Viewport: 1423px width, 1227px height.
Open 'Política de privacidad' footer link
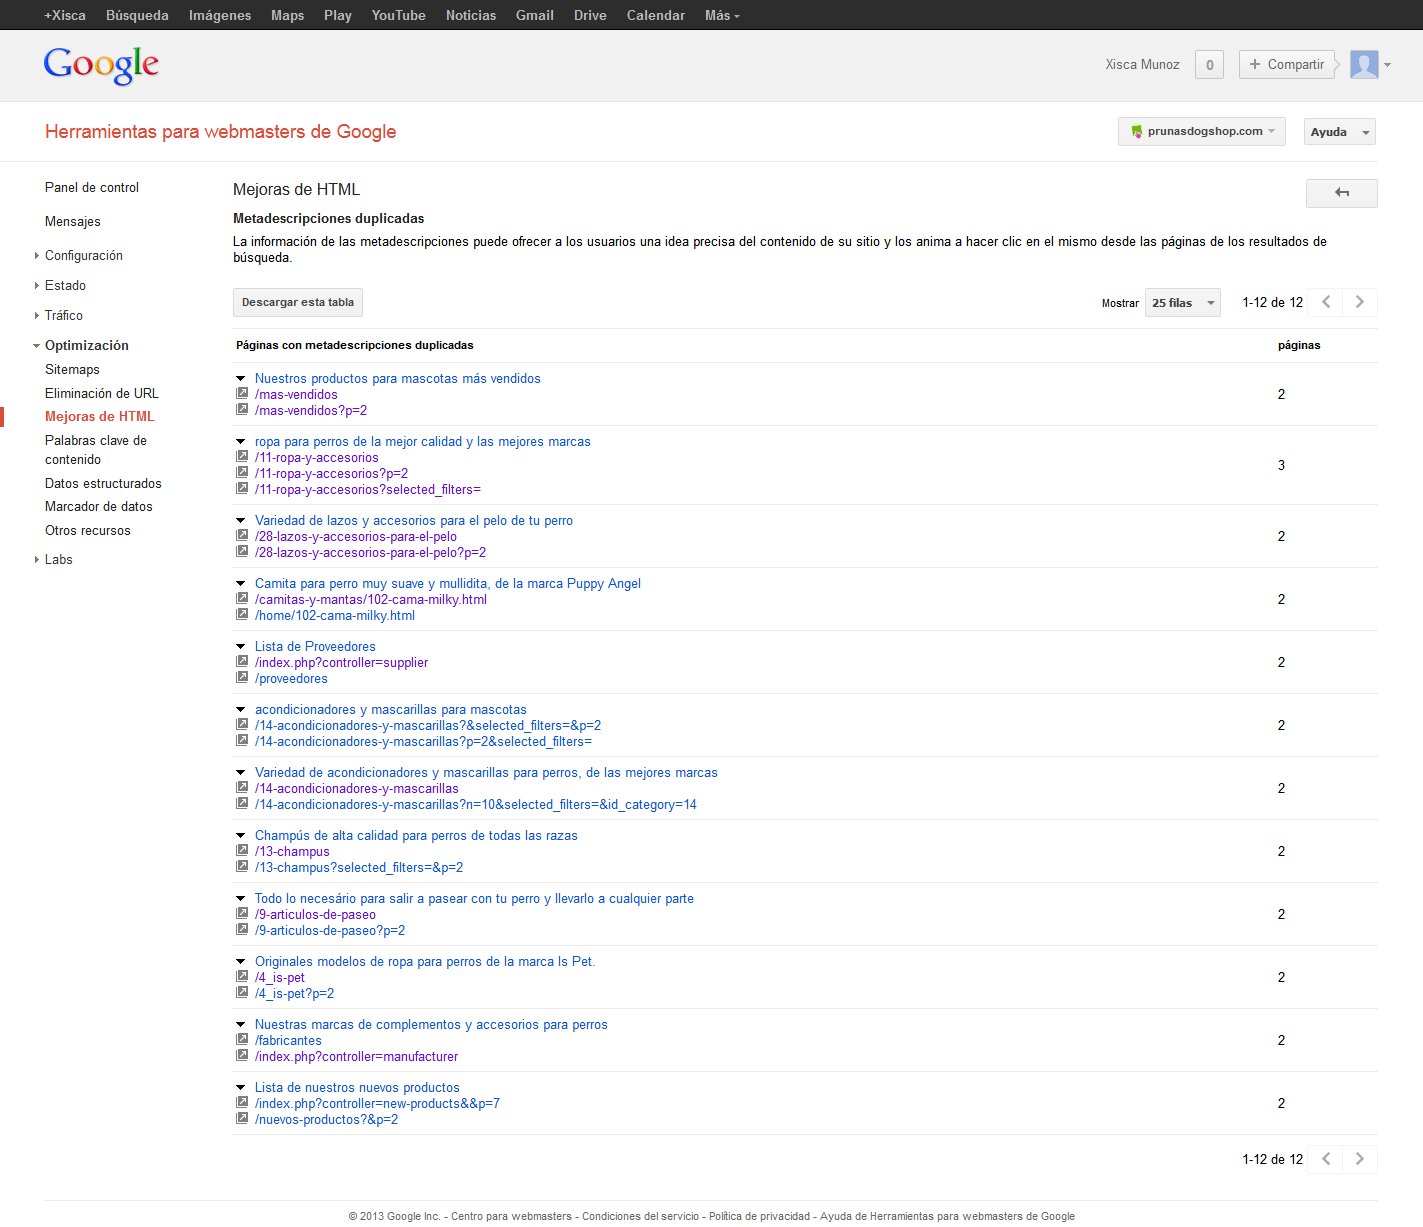(x=760, y=1216)
